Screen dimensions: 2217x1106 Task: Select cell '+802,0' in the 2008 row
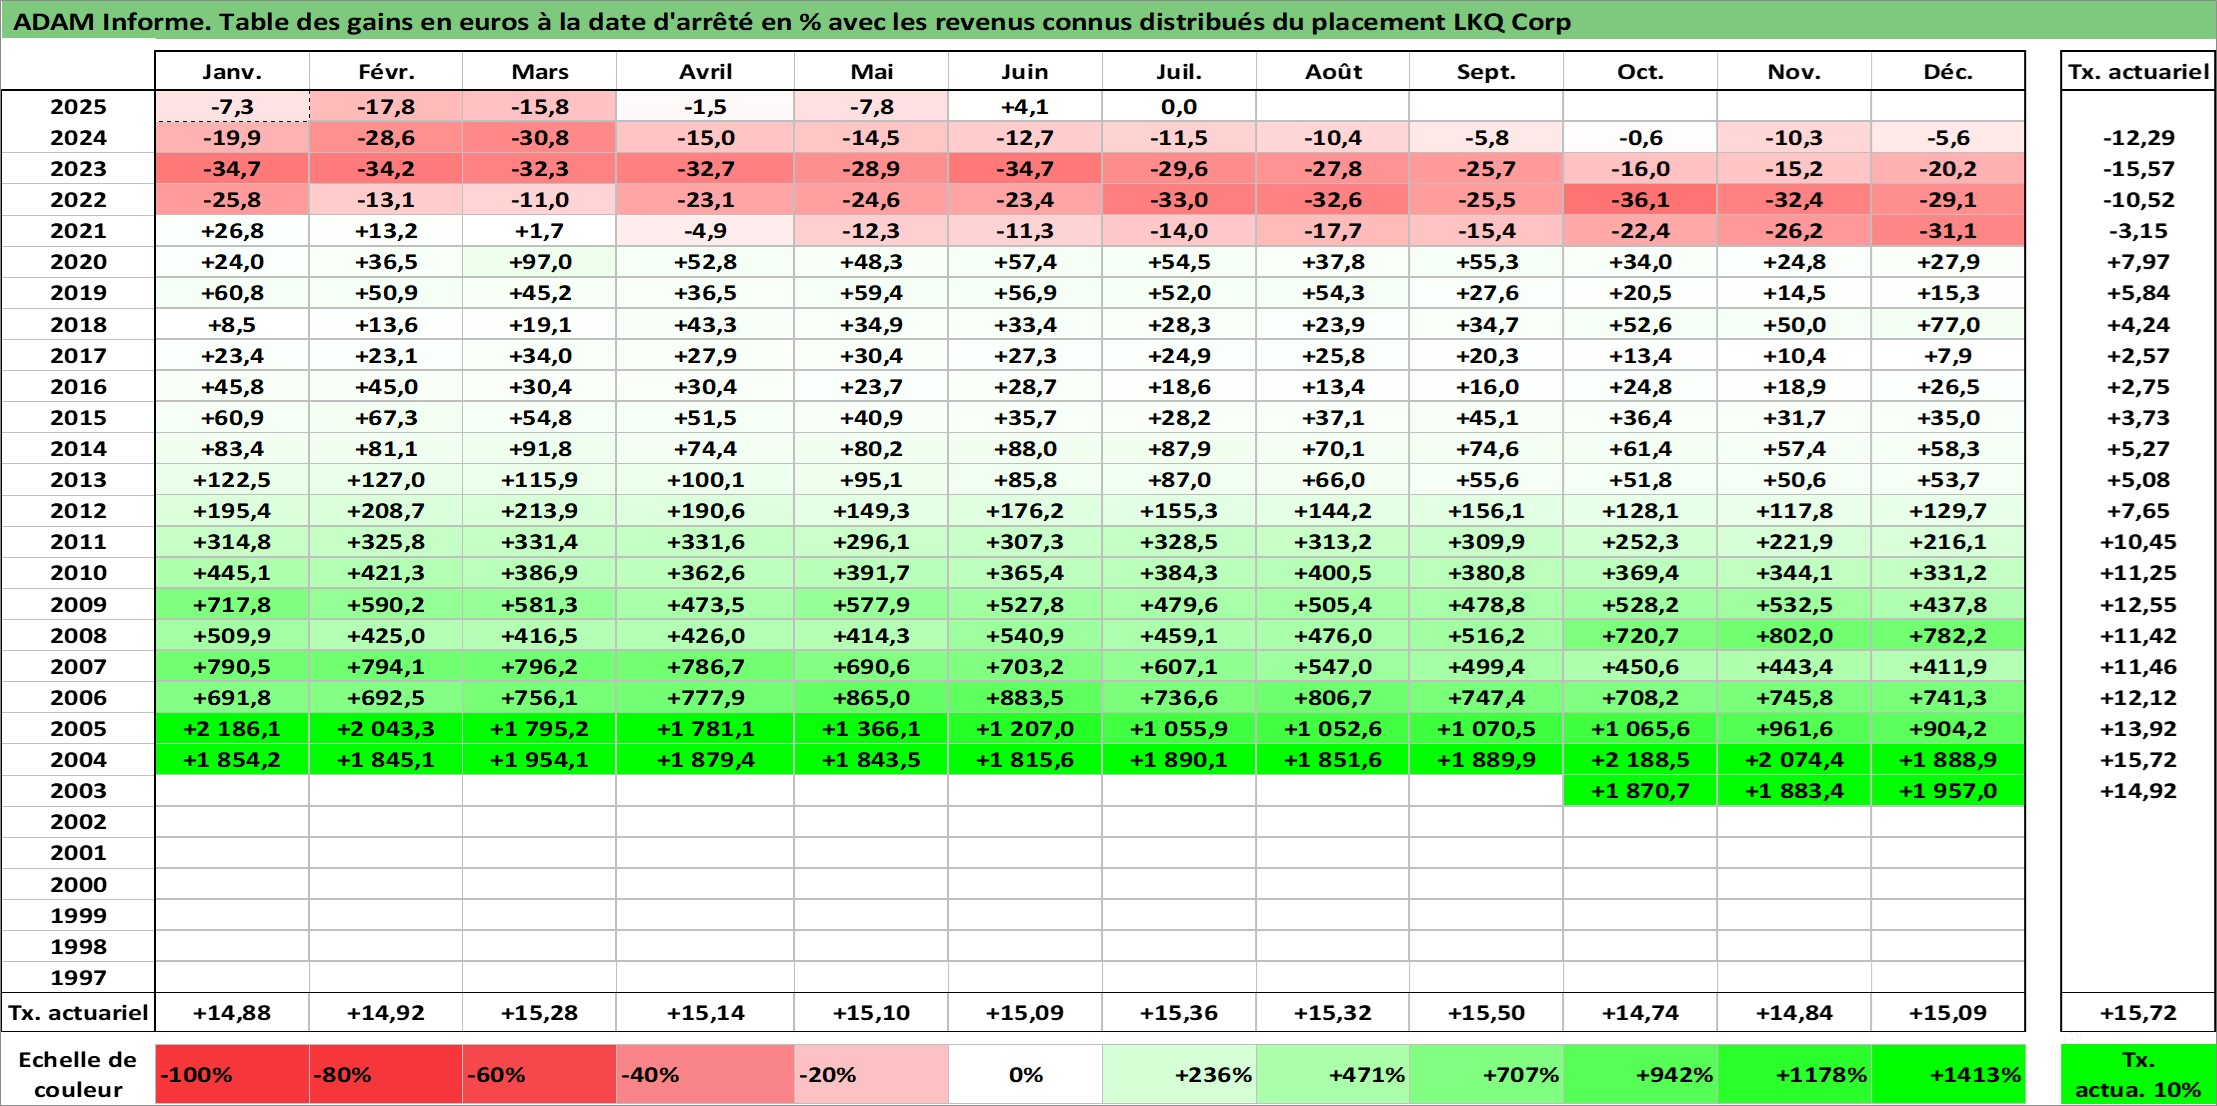coord(1794,636)
